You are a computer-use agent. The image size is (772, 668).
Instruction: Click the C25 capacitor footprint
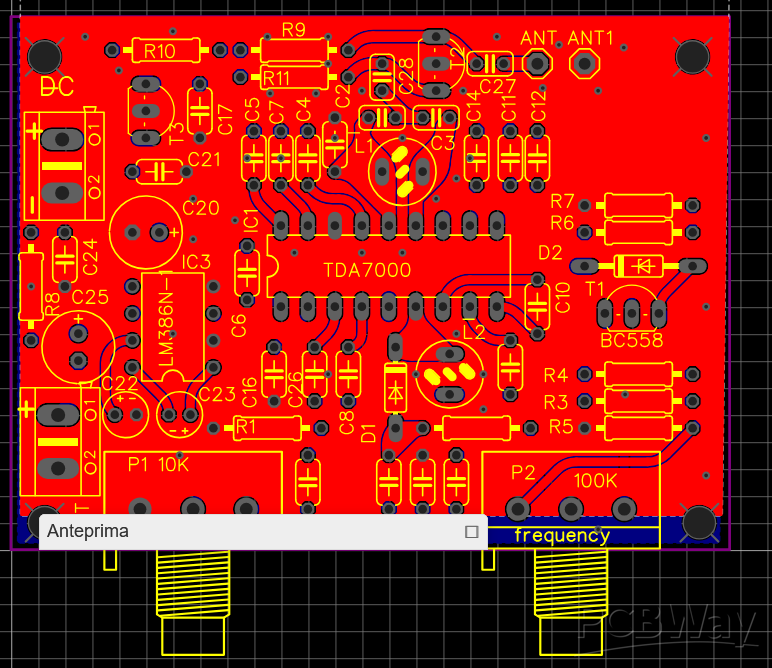click(77, 345)
